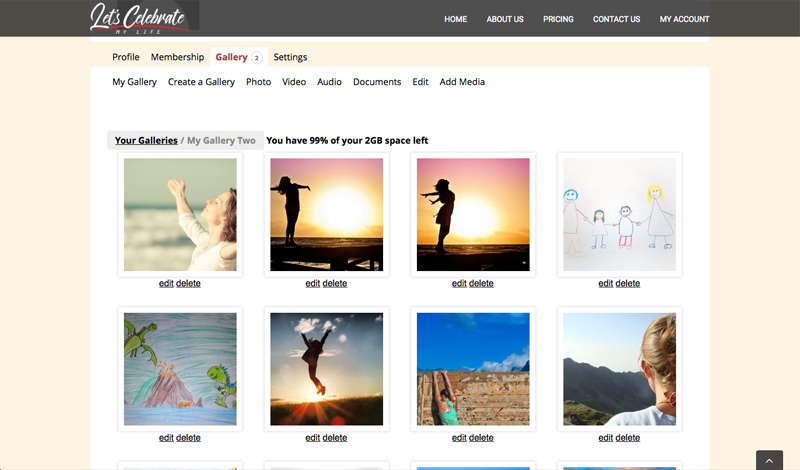This screenshot has height=470, width=800.
Task: Switch to the Profile tab
Action: pyautogui.click(x=126, y=57)
